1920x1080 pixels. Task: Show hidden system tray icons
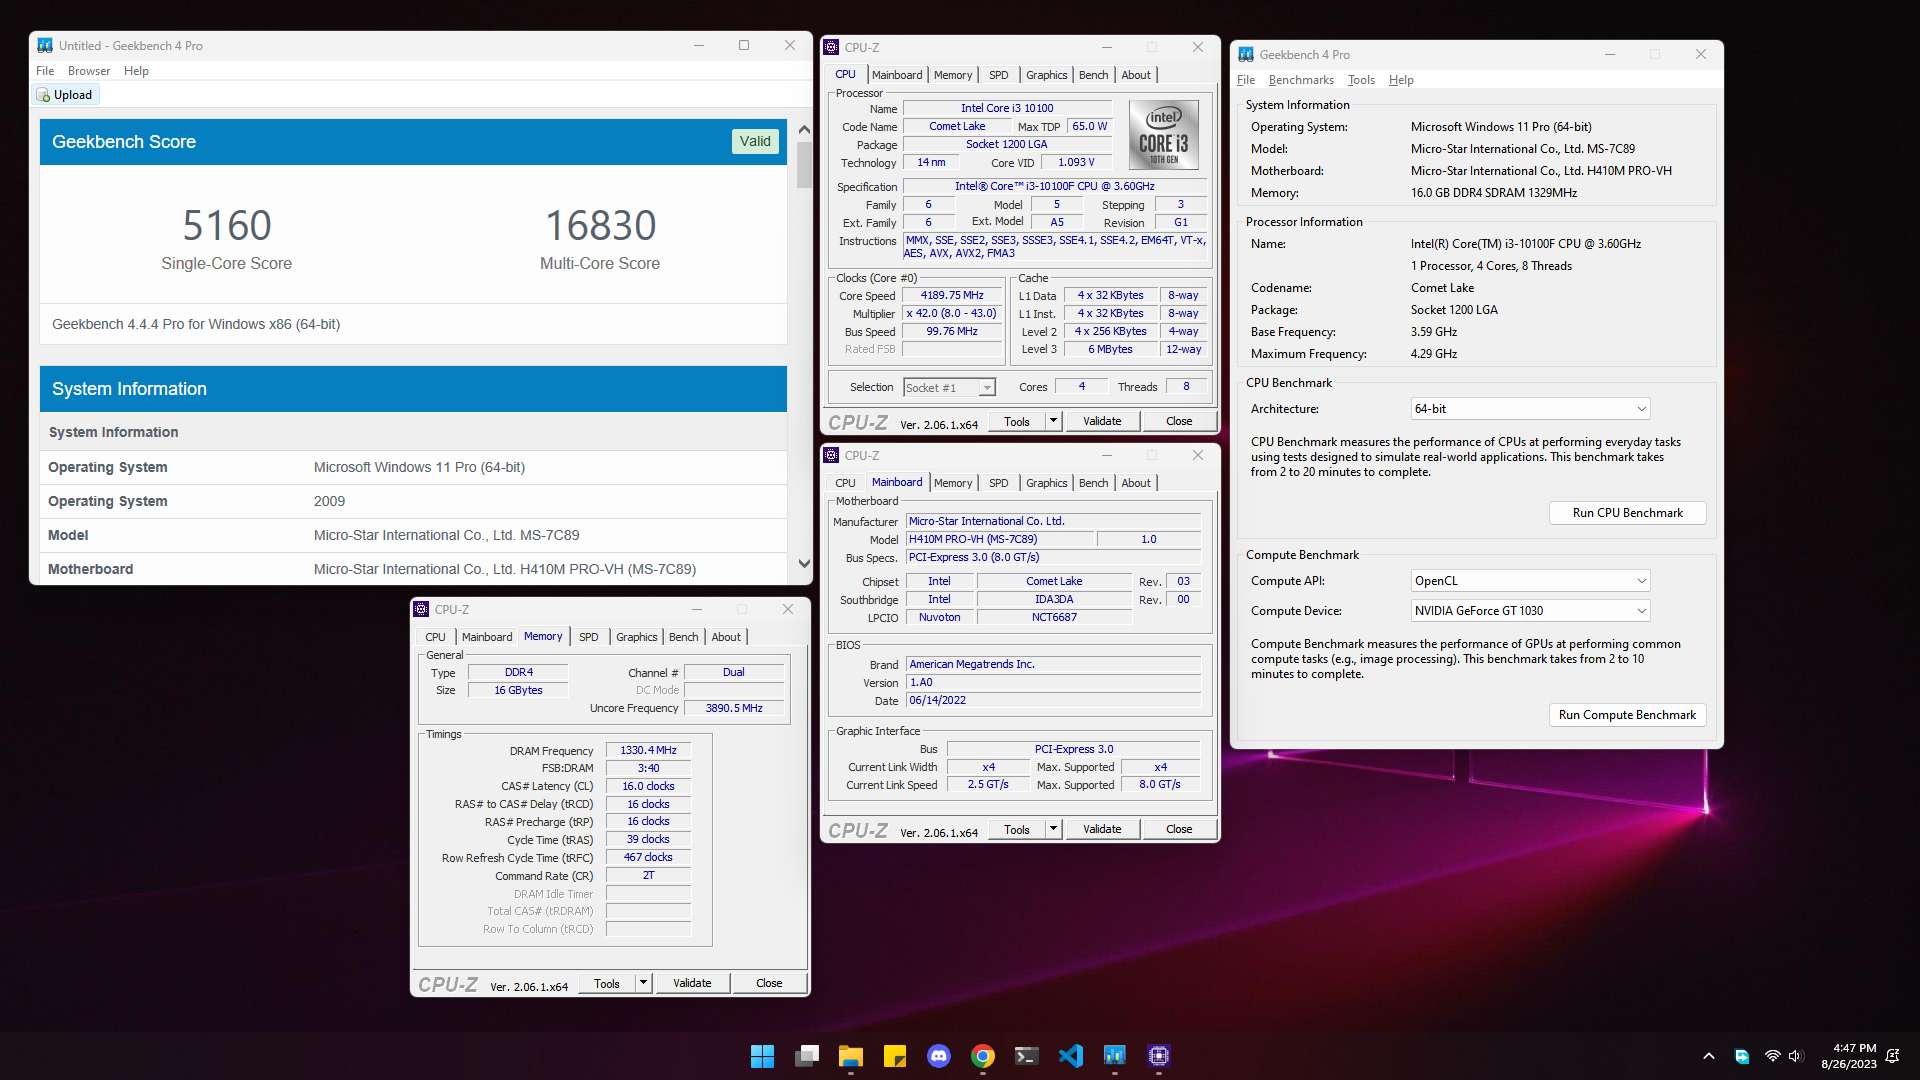click(x=1709, y=1056)
